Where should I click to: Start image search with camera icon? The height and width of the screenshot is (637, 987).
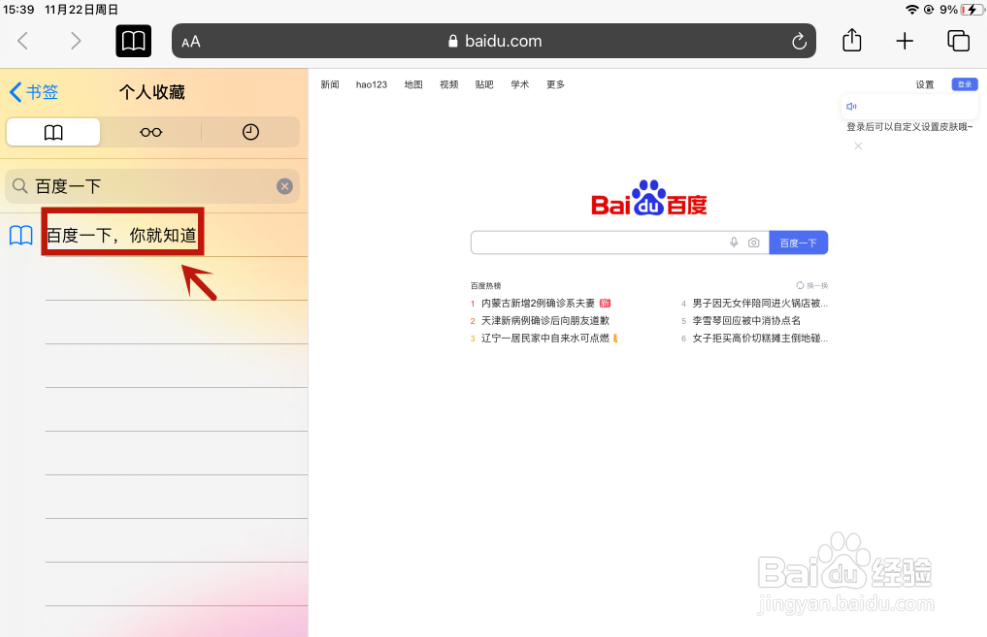click(753, 242)
